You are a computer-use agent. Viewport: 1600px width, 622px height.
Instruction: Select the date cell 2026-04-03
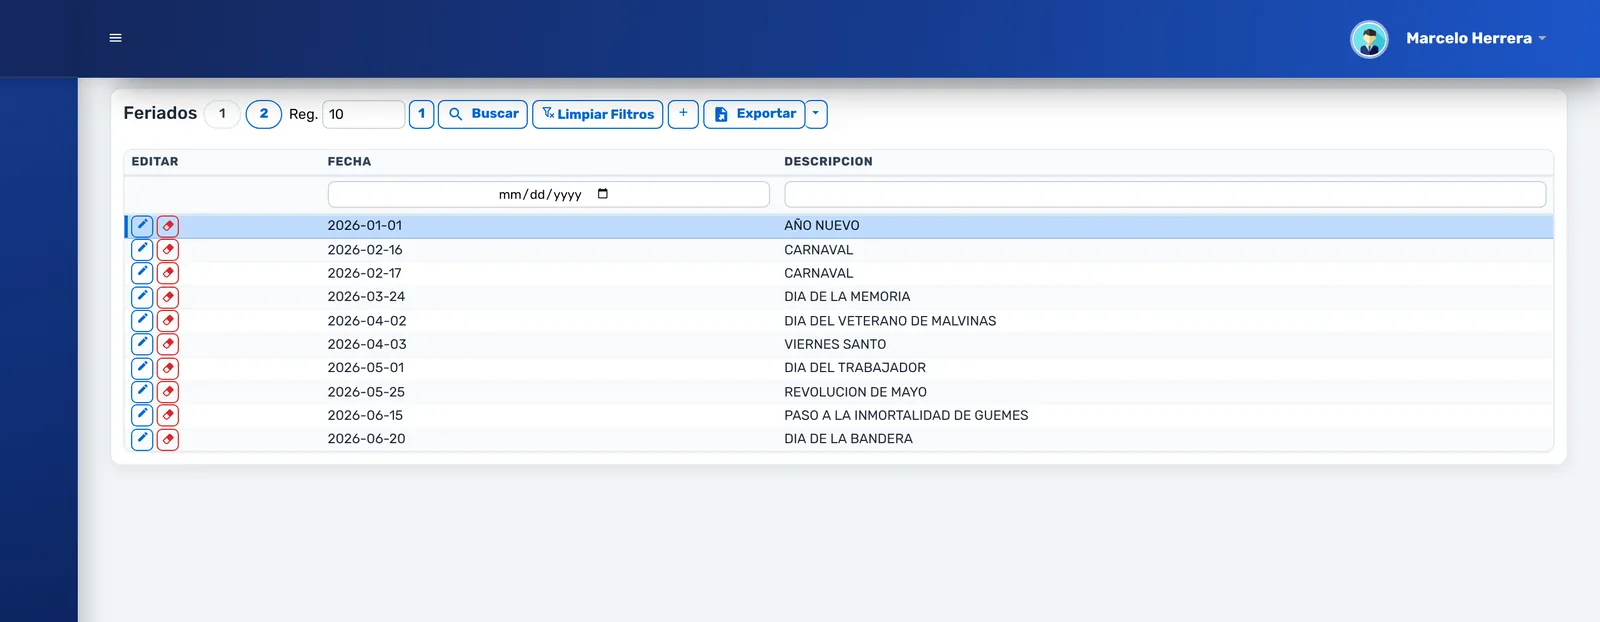[367, 344]
